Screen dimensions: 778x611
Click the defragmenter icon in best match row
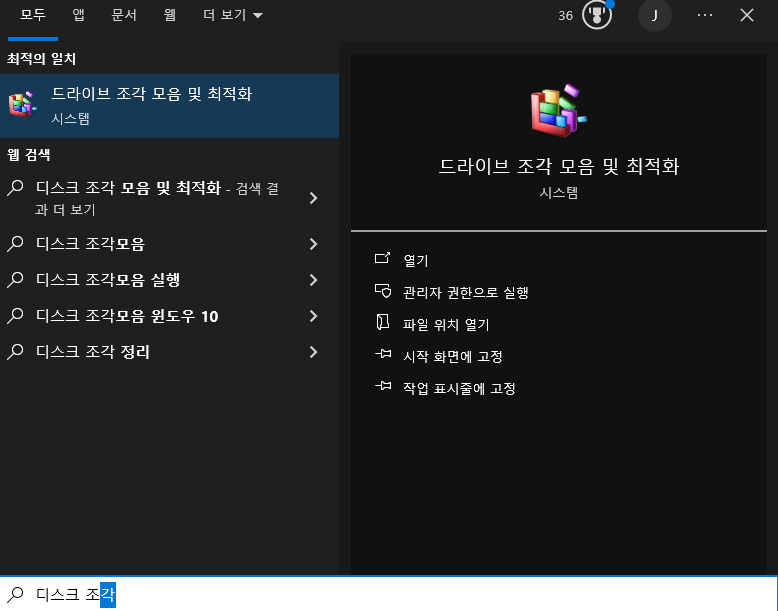(x=22, y=105)
